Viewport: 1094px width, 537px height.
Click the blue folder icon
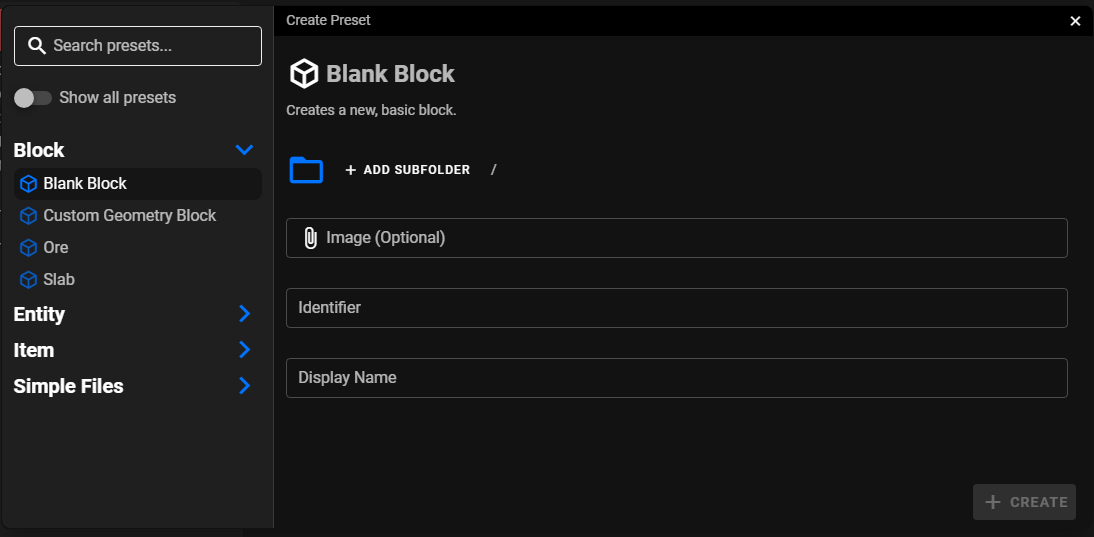(x=306, y=170)
